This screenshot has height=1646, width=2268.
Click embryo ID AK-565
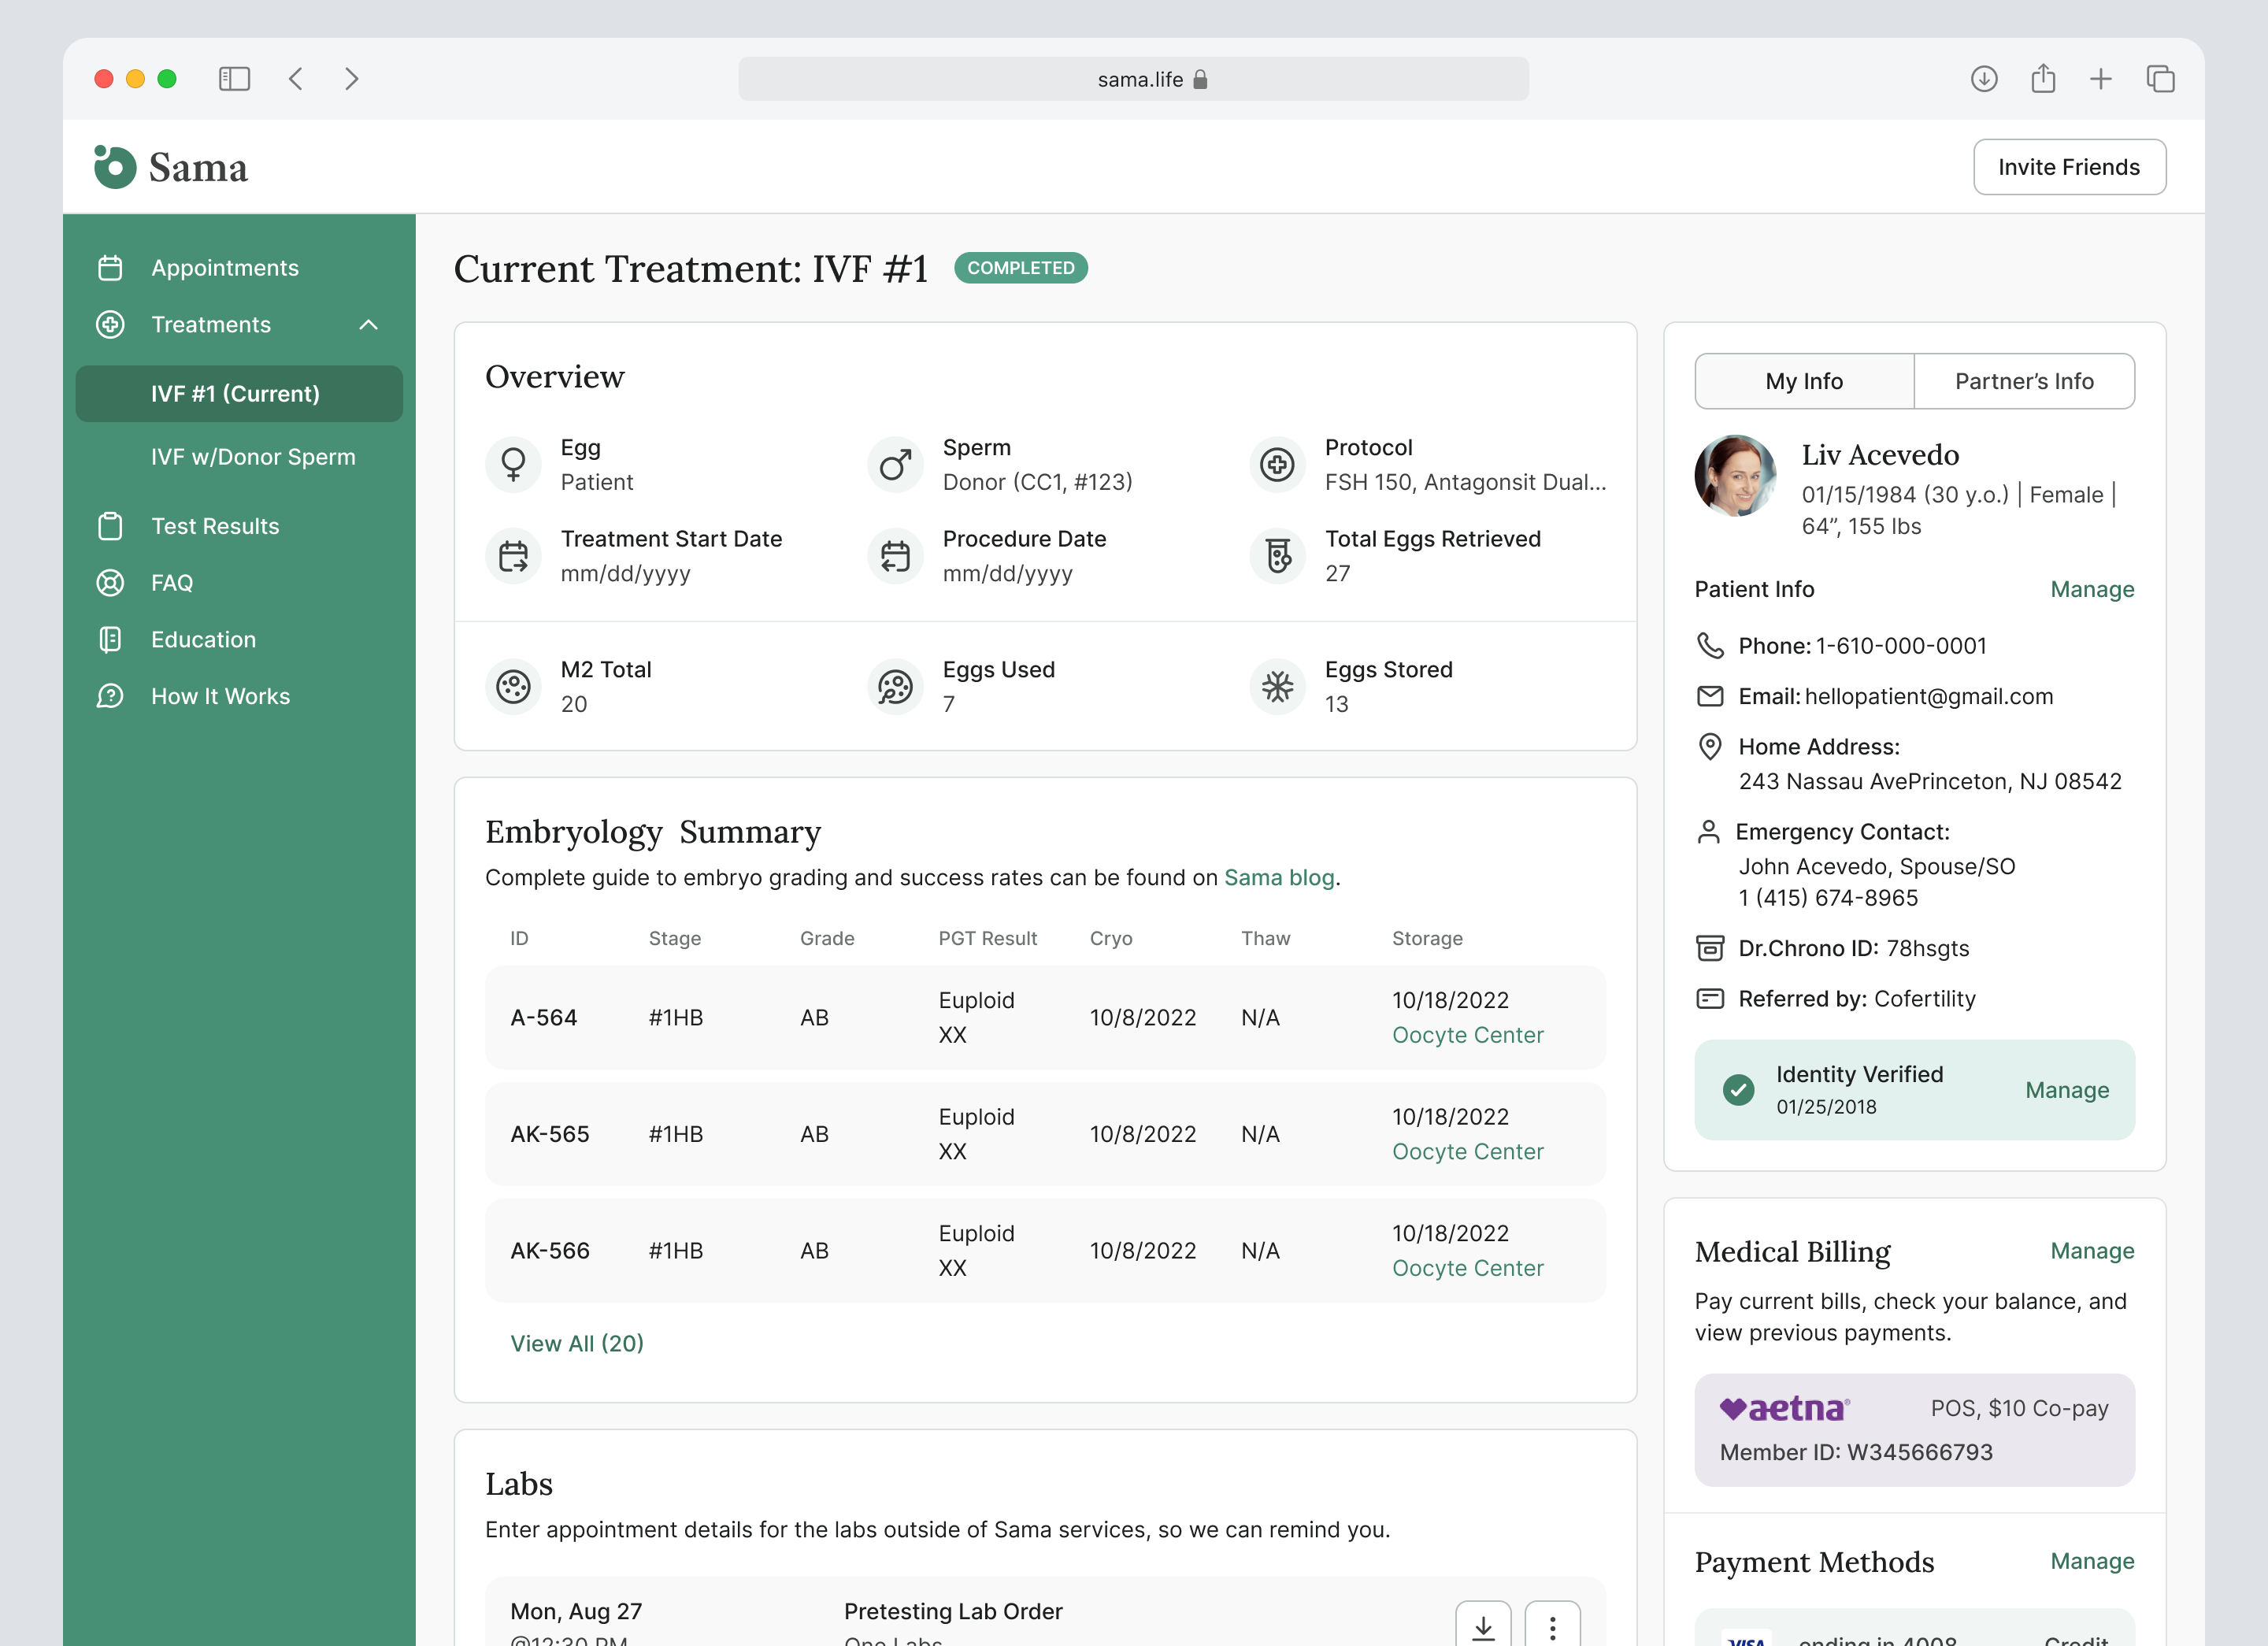coord(550,1135)
